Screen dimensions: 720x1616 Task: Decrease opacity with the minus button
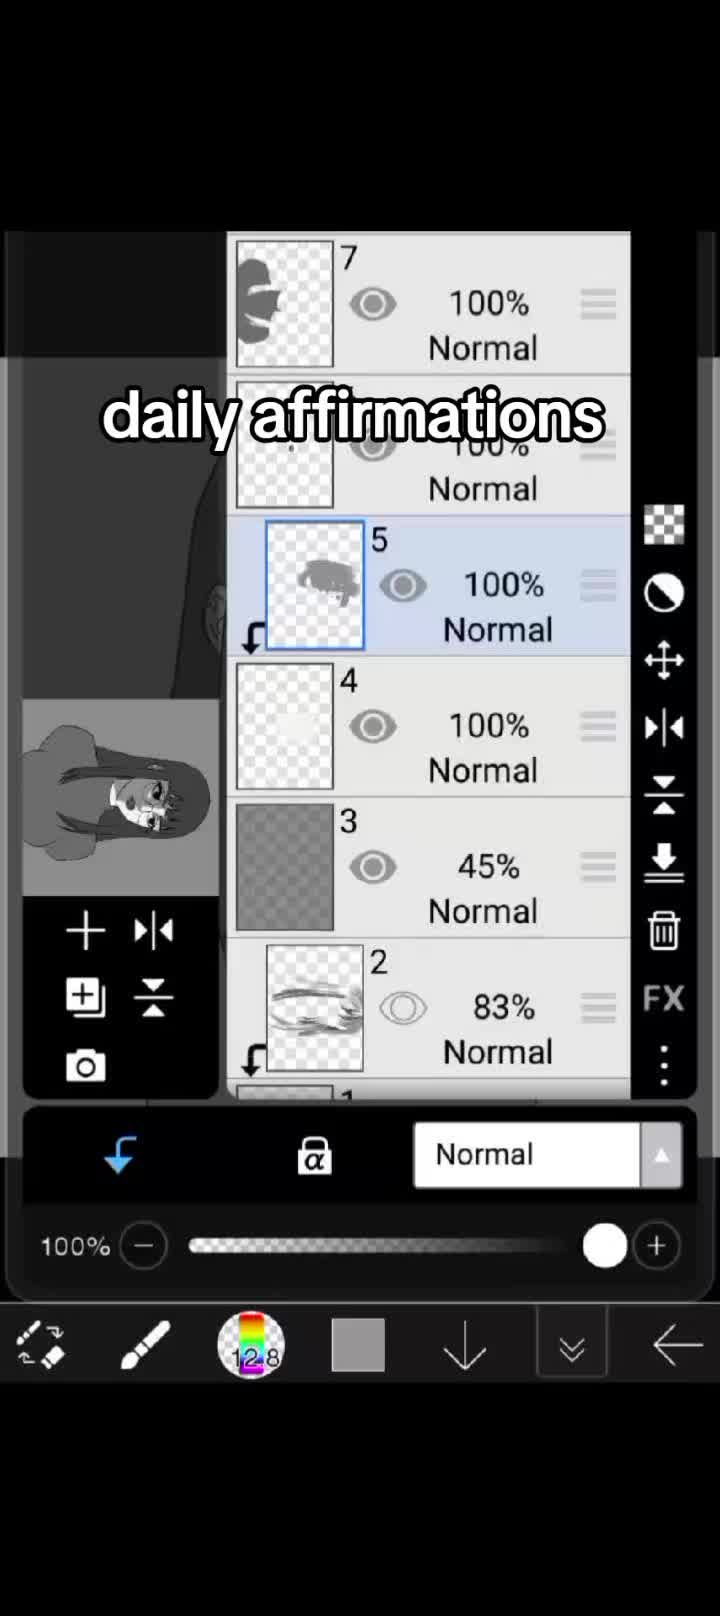tap(144, 1246)
